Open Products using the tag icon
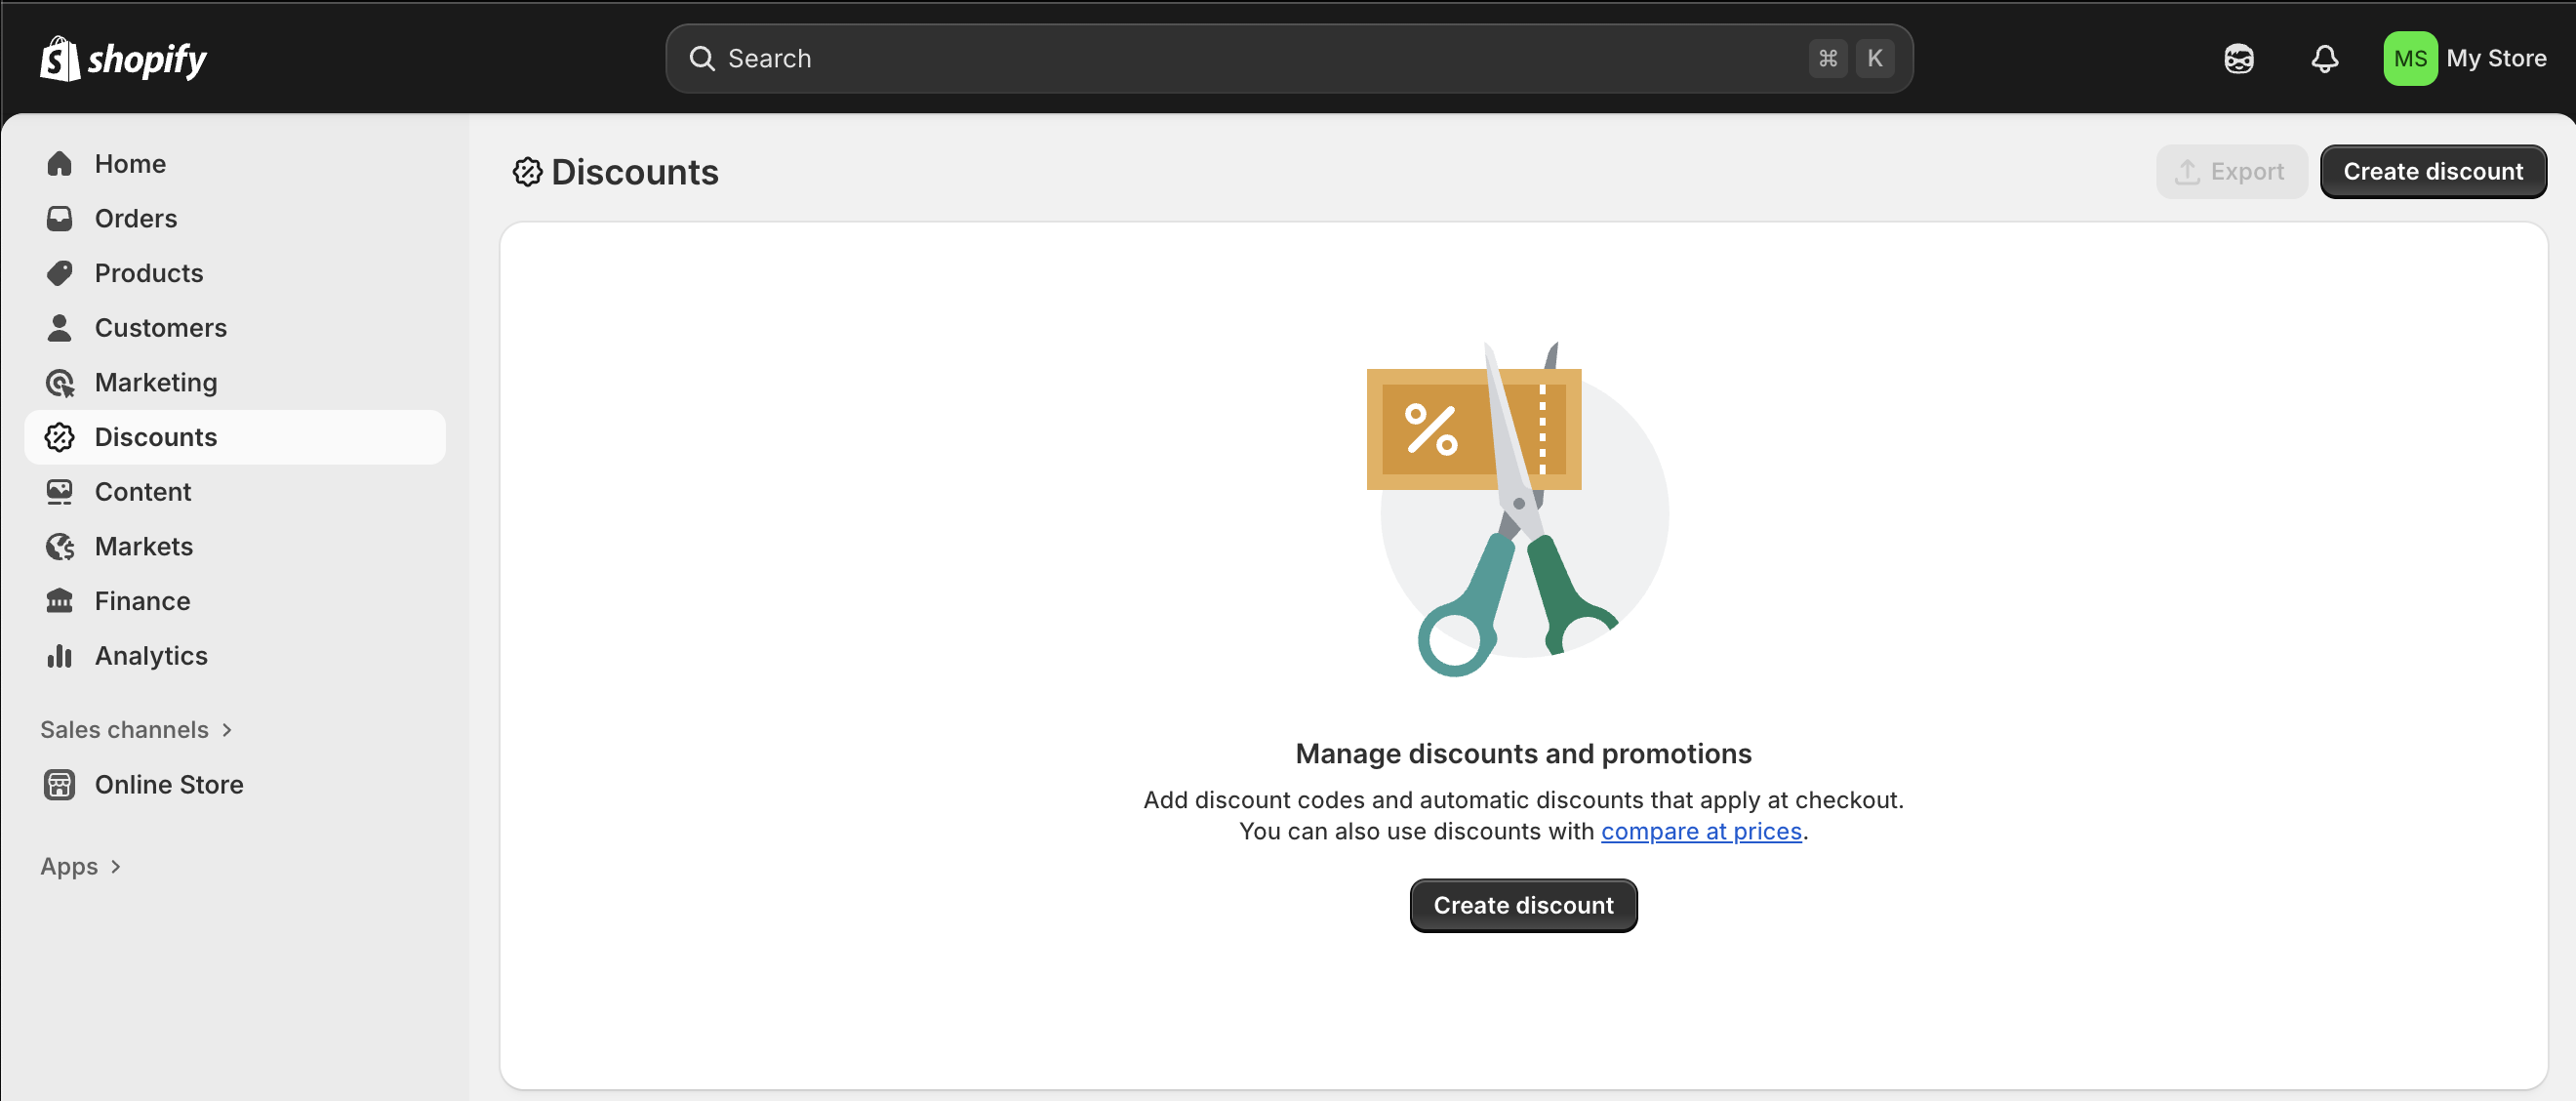The image size is (2576, 1101). (60, 272)
